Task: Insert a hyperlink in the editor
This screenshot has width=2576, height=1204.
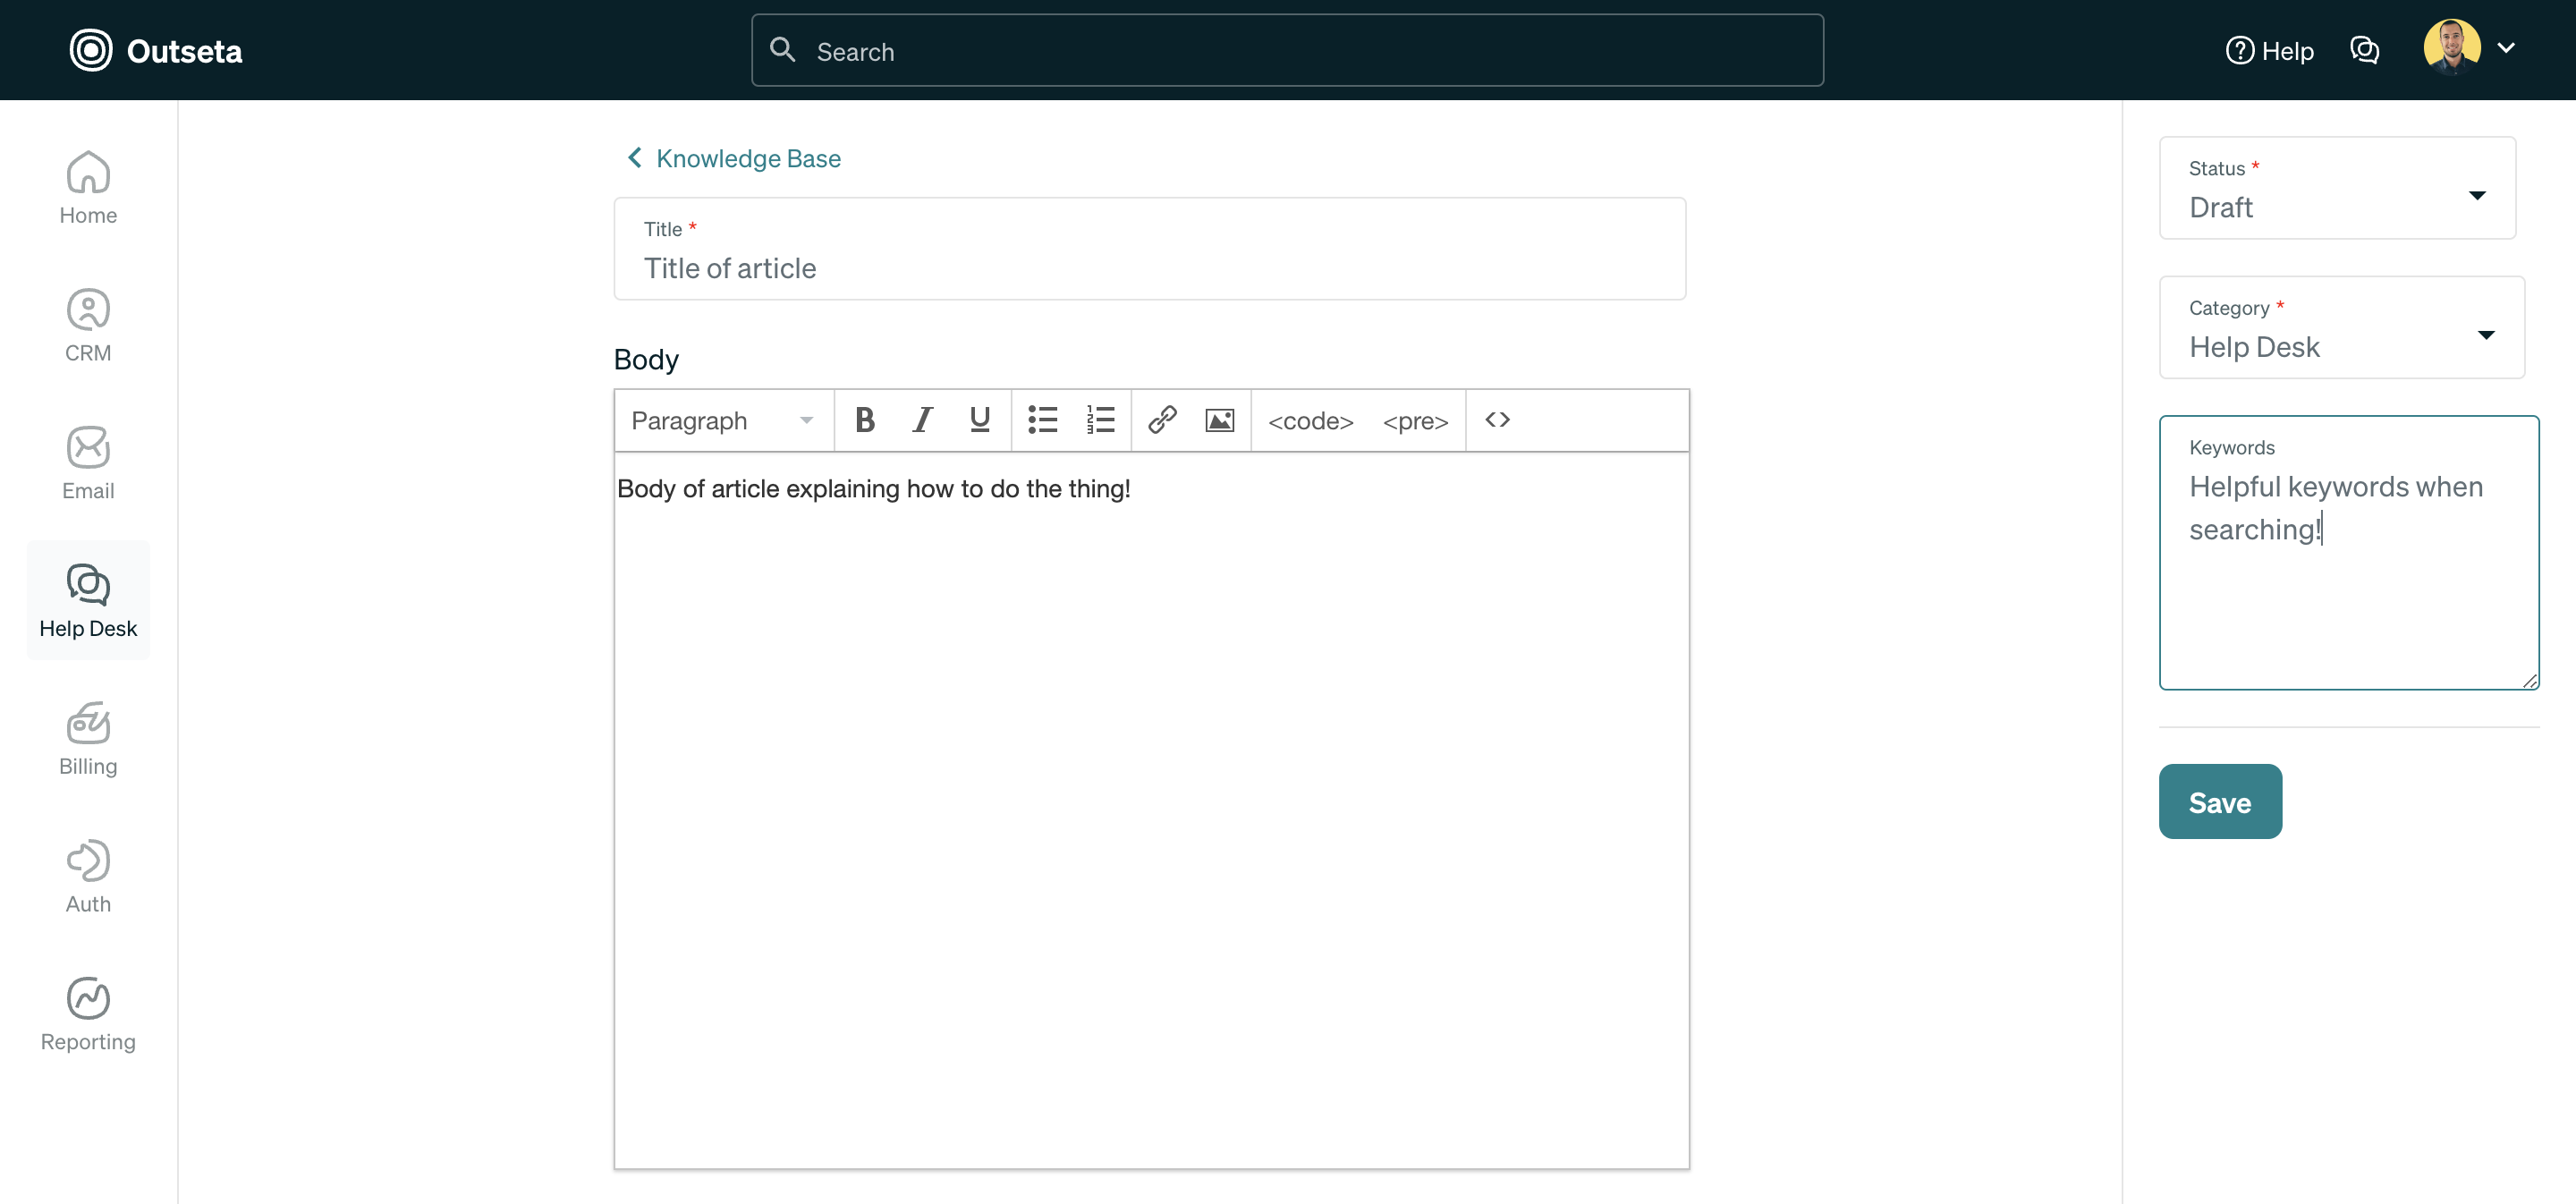Action: tap(1161, 420)
